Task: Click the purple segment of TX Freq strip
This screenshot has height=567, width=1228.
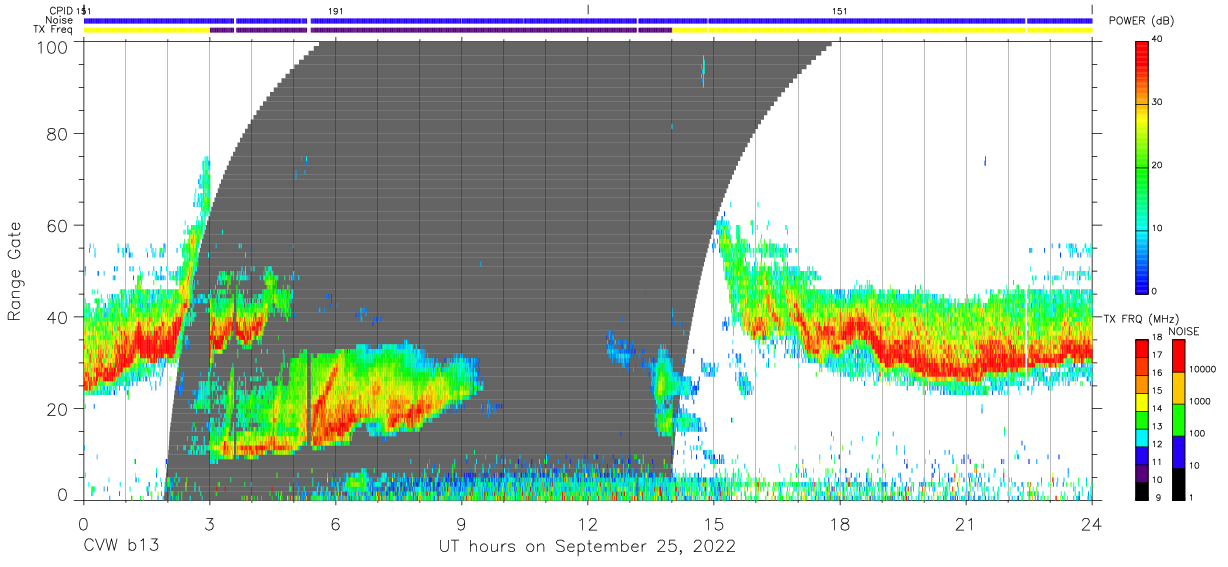Action: point(440,30)
